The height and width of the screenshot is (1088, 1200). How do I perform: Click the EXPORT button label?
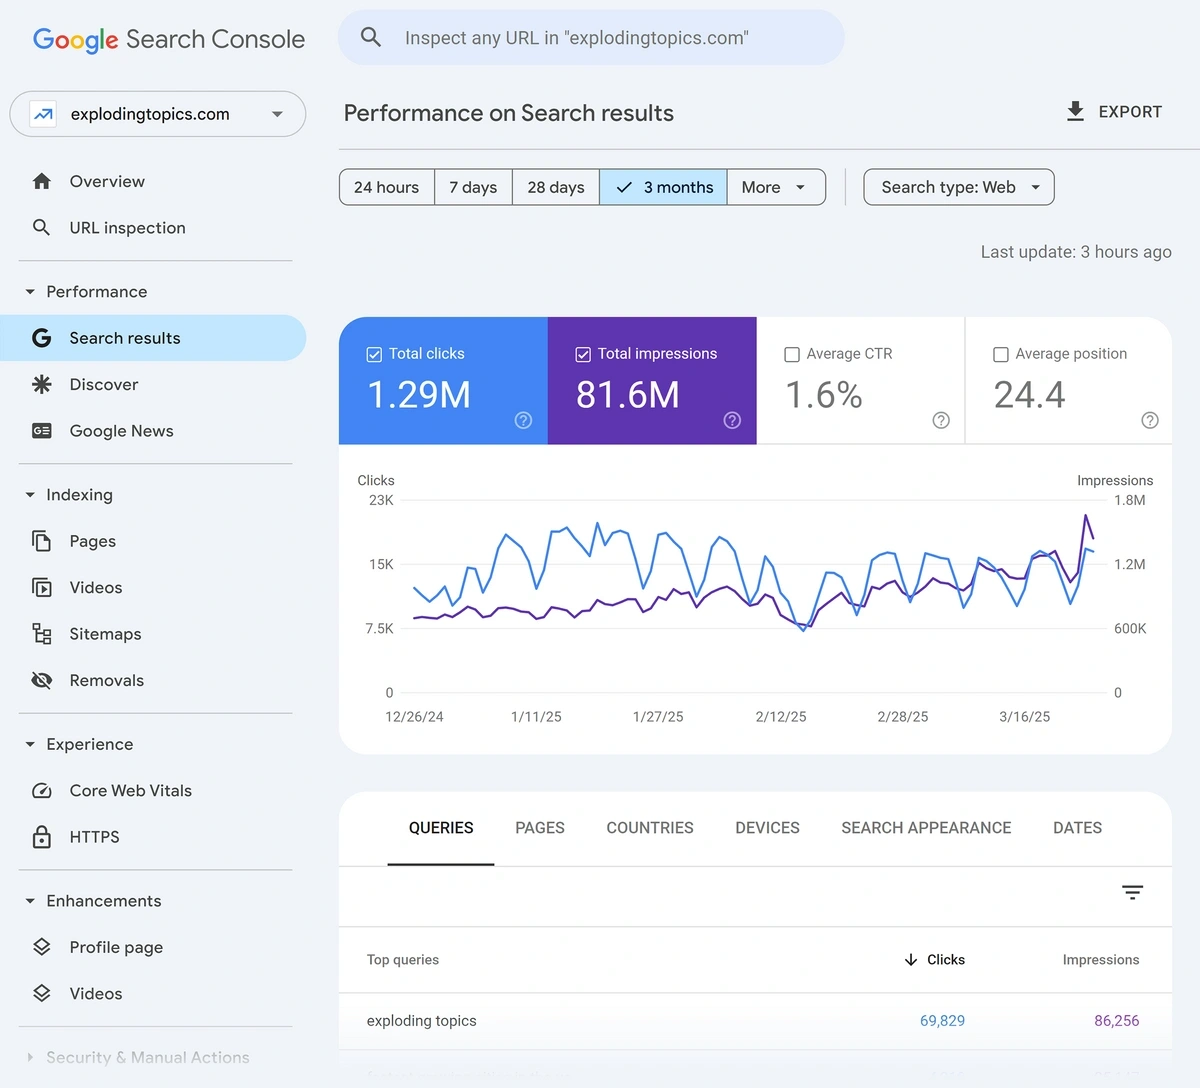(x=1130, y=112)
